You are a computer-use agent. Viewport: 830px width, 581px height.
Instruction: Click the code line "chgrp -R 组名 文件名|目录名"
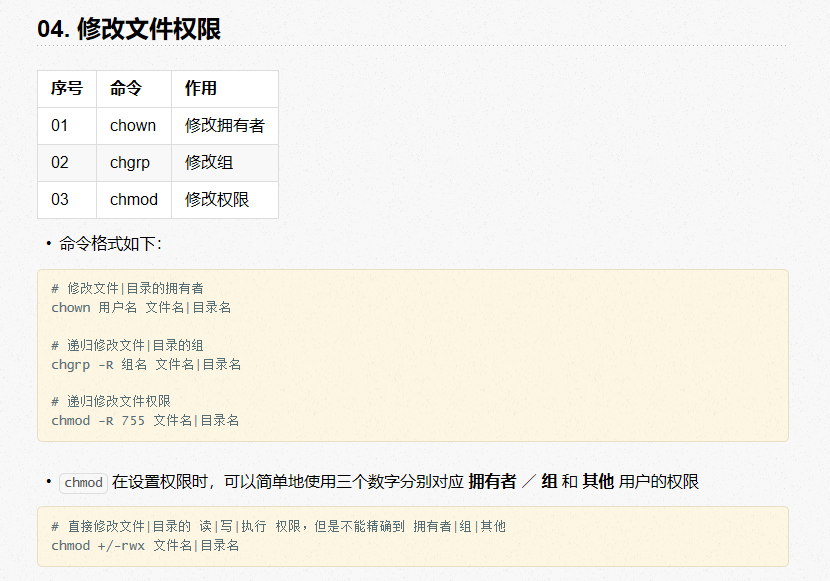pos(146,365)
